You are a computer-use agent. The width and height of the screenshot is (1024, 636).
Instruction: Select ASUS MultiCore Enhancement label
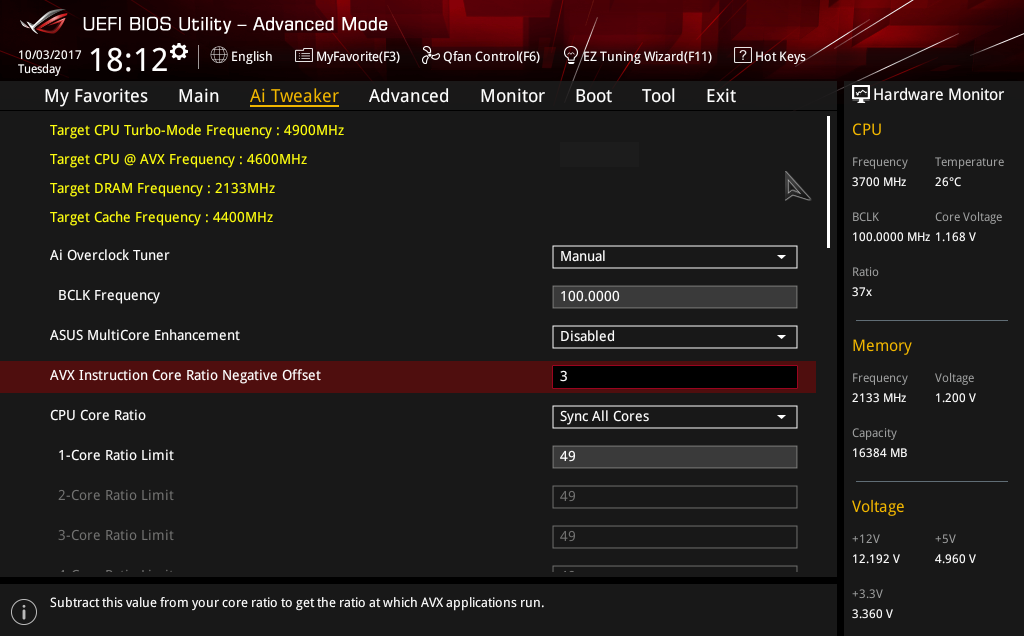point(145,335)
